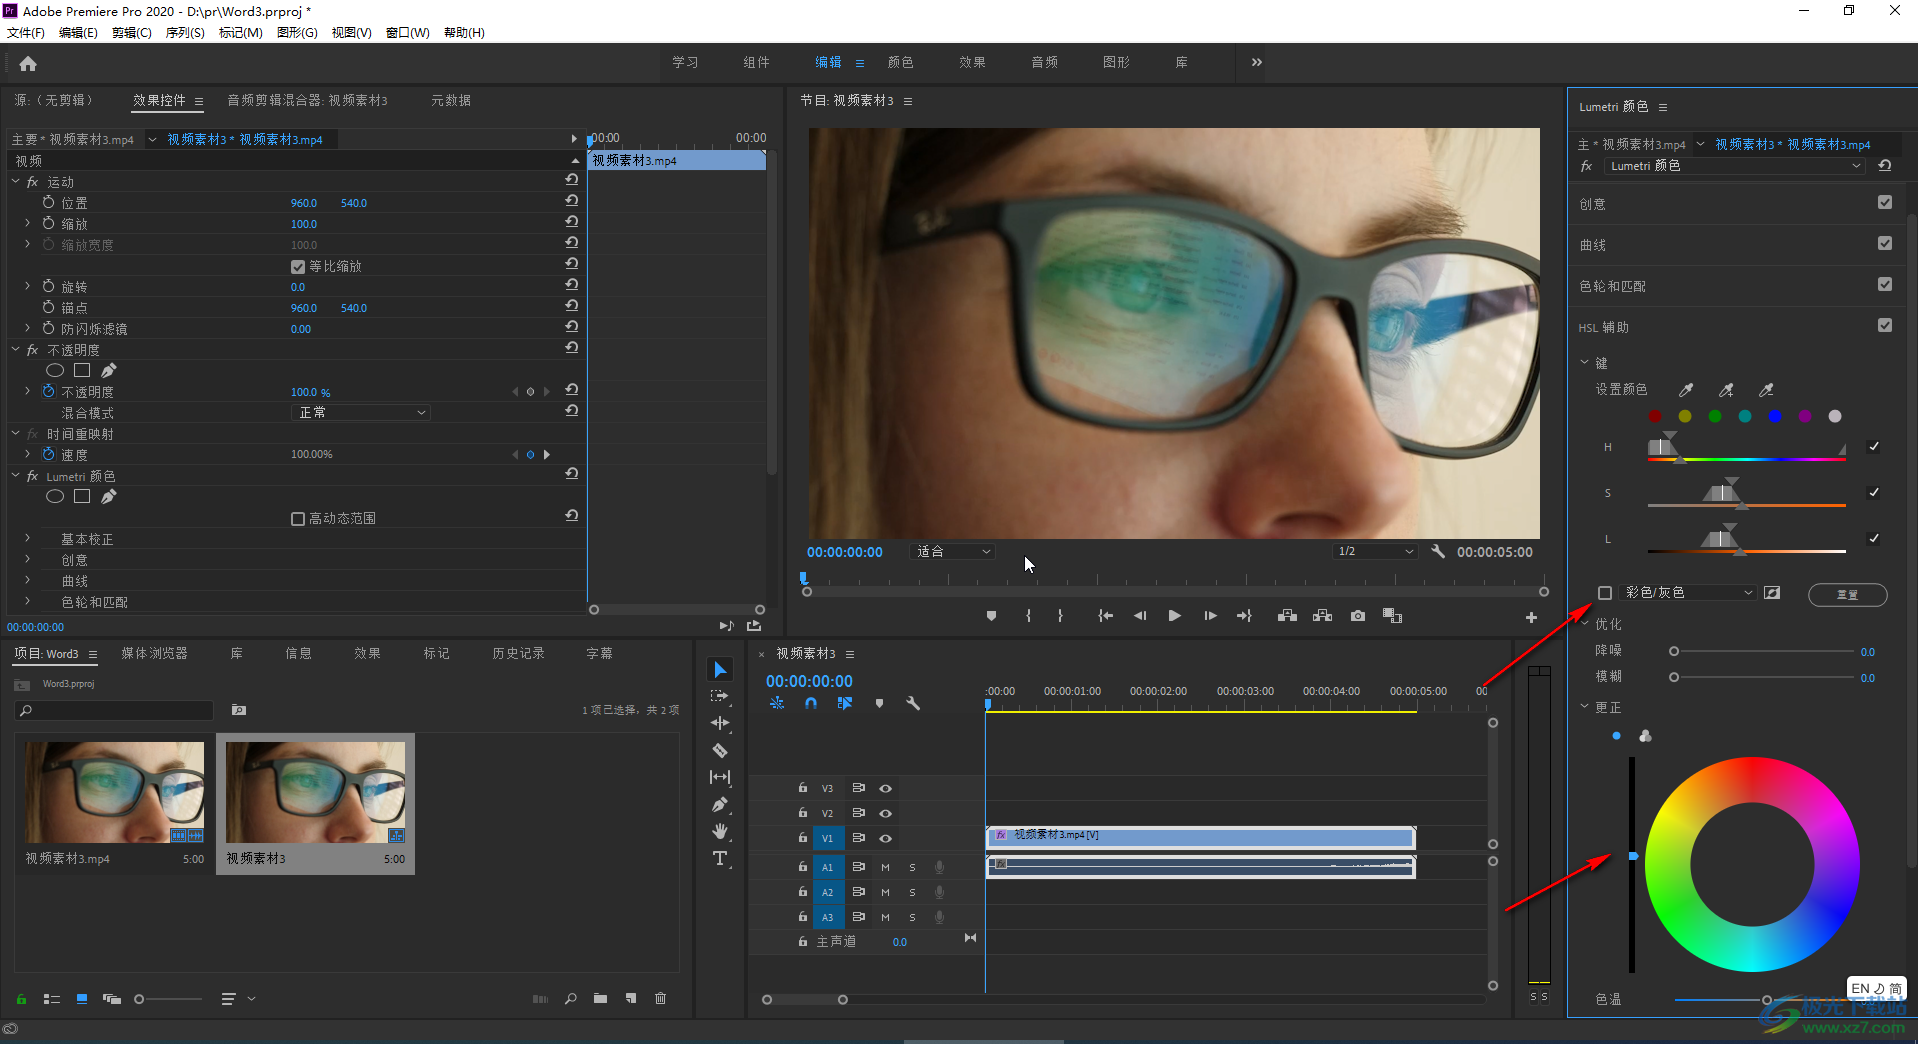Image resolution: width=1918 pixels, height=1044 pixels.
Task: Show more workspaces chevron
Action: coord(1256,62)
